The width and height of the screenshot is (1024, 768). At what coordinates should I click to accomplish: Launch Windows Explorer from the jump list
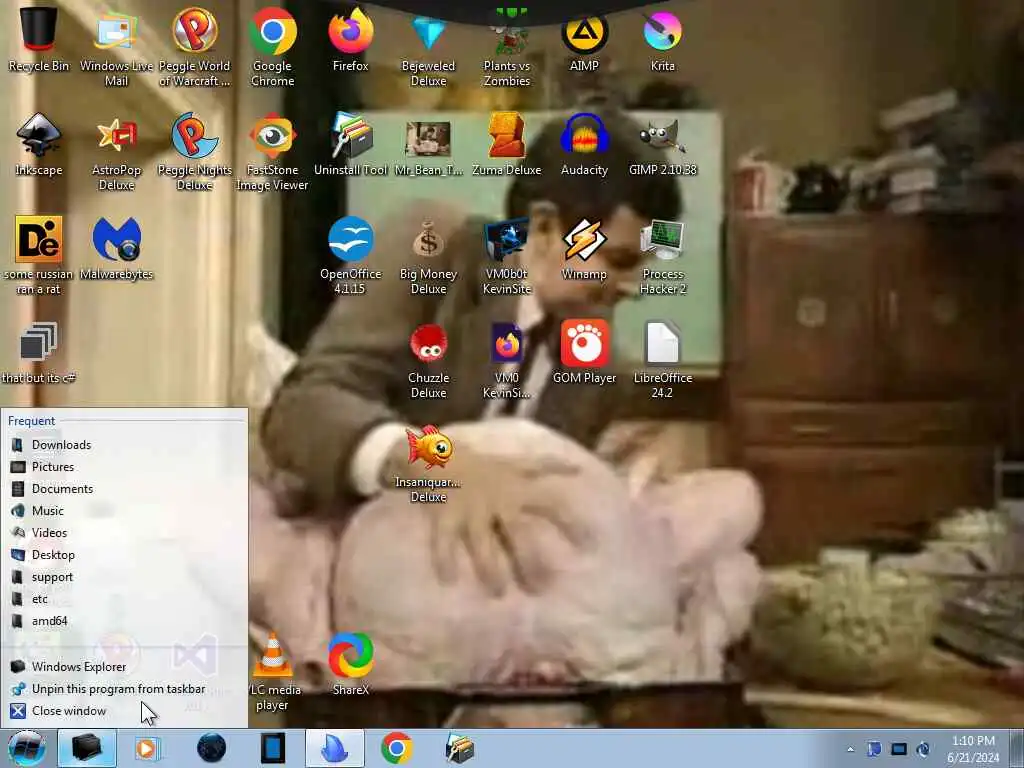(124, 667)
